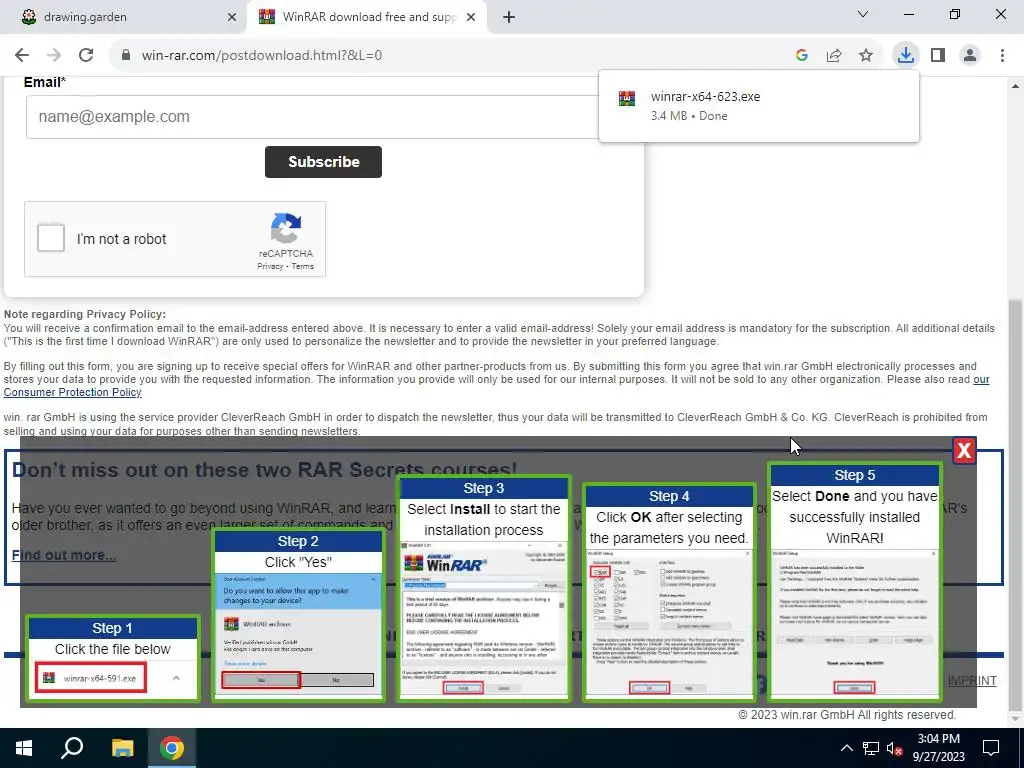Share this page using the share icon
Viewport: 1024px width, 768px height.
coord(834,56)
